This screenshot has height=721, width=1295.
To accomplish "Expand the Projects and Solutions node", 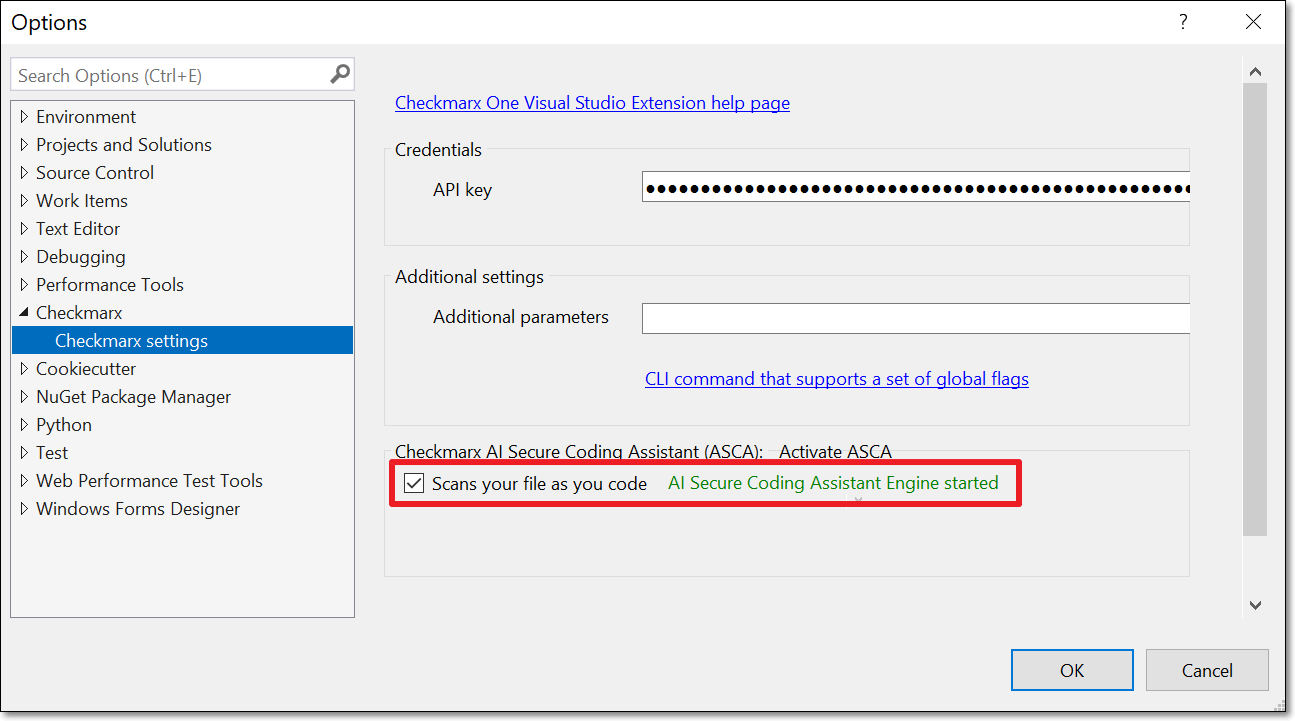I will [25, 145].
